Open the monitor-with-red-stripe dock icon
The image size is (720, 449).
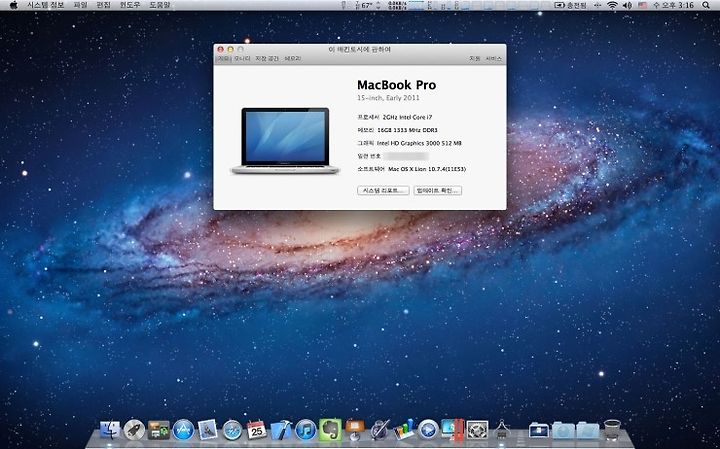tap(453, 430)
